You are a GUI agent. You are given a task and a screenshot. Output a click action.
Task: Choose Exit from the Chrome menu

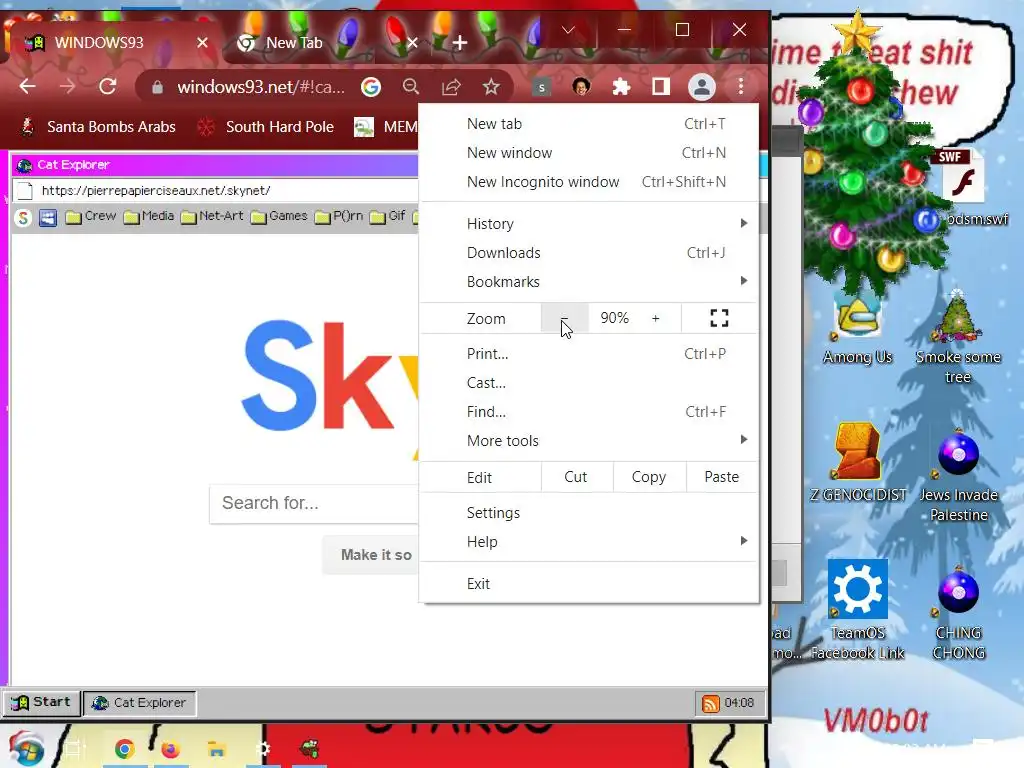coord(588,584)
